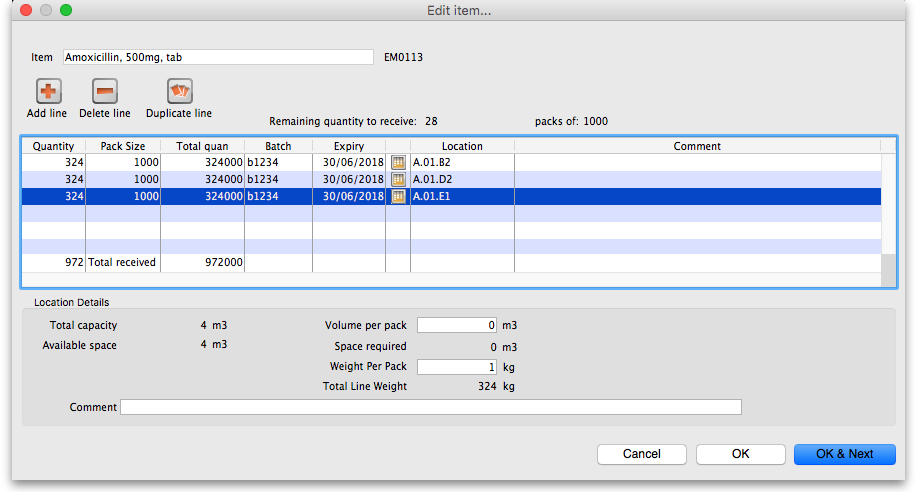The image size is (917, 492).
Task: Click the Location column header
Action: pyautogui.click(x=462, y=146)
